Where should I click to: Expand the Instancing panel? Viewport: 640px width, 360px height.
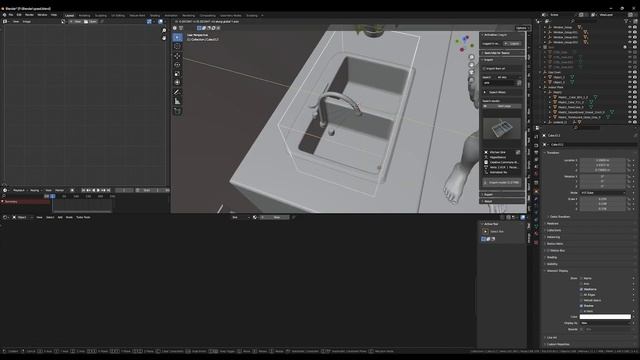[x=553, y=237]
